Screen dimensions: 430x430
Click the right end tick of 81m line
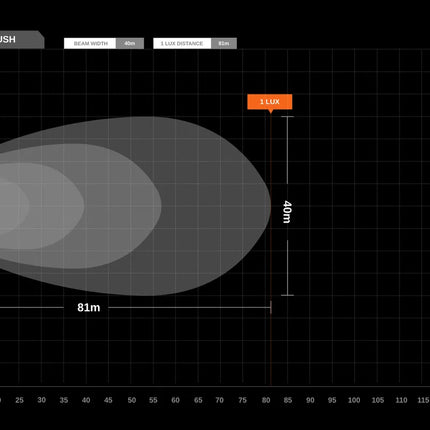pyautogui.click(x=271, y=307)
